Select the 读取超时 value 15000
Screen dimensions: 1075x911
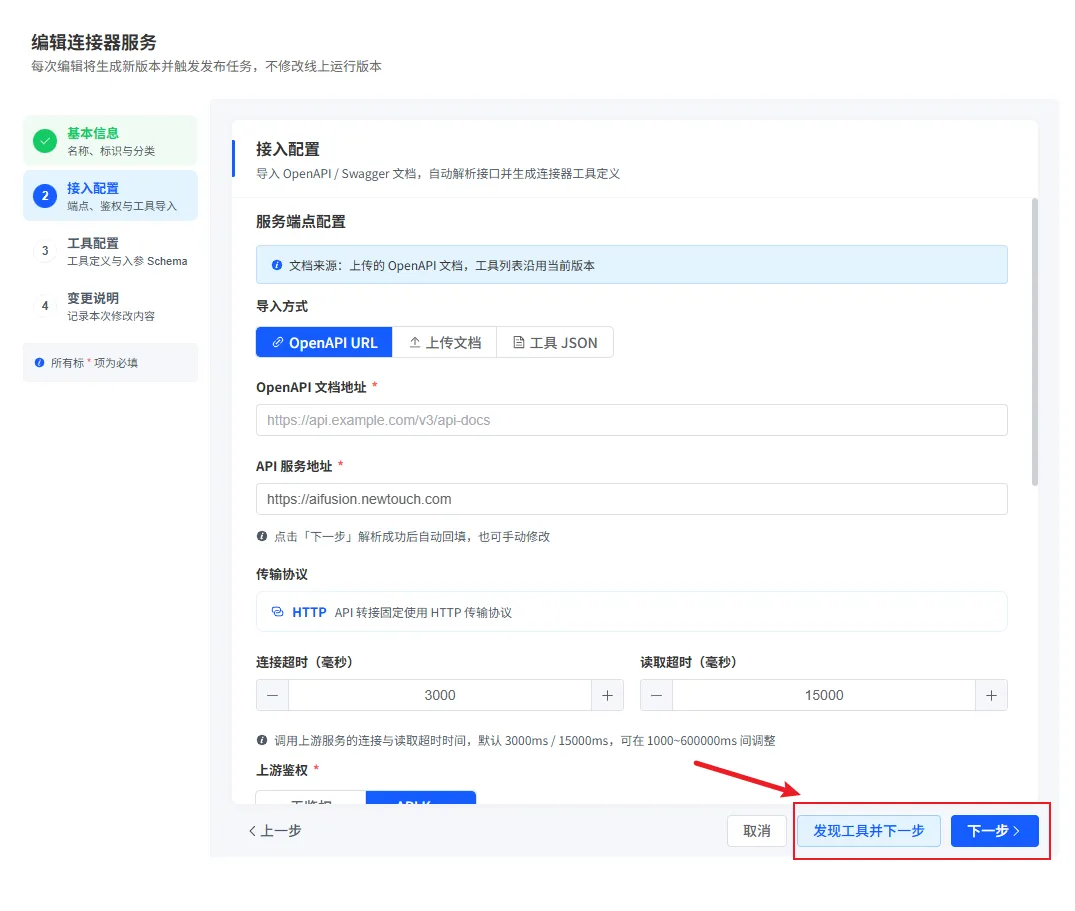tap(824, 695)
